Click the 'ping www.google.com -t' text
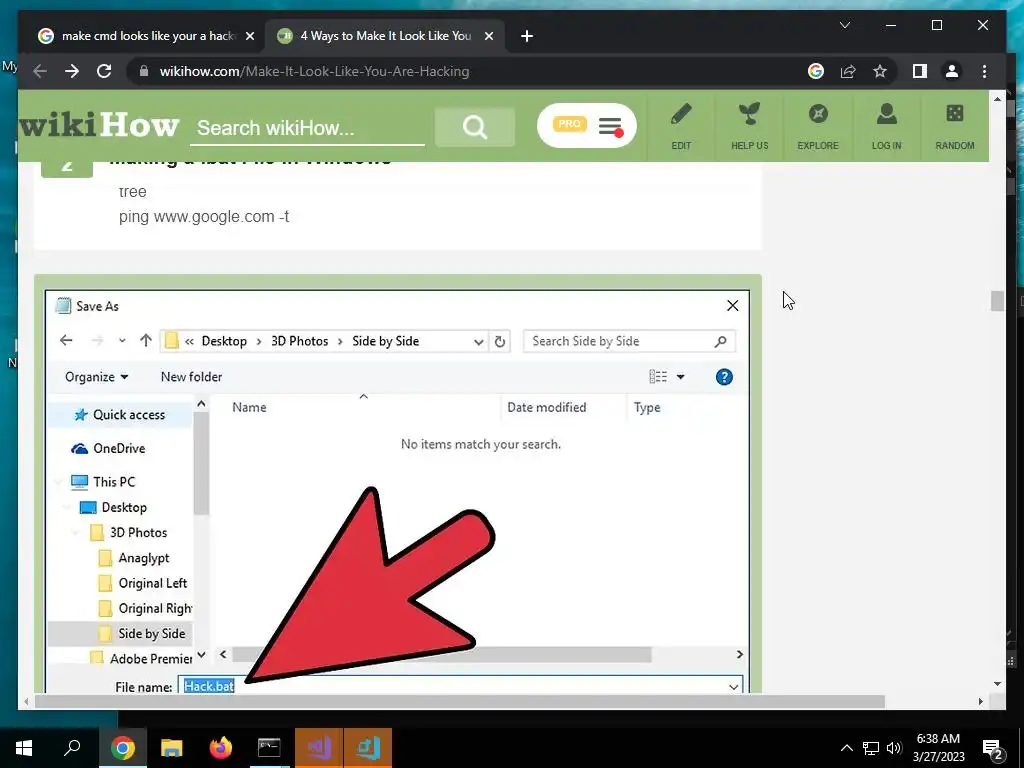The image size is (1024, 768). tap(204, 216)
